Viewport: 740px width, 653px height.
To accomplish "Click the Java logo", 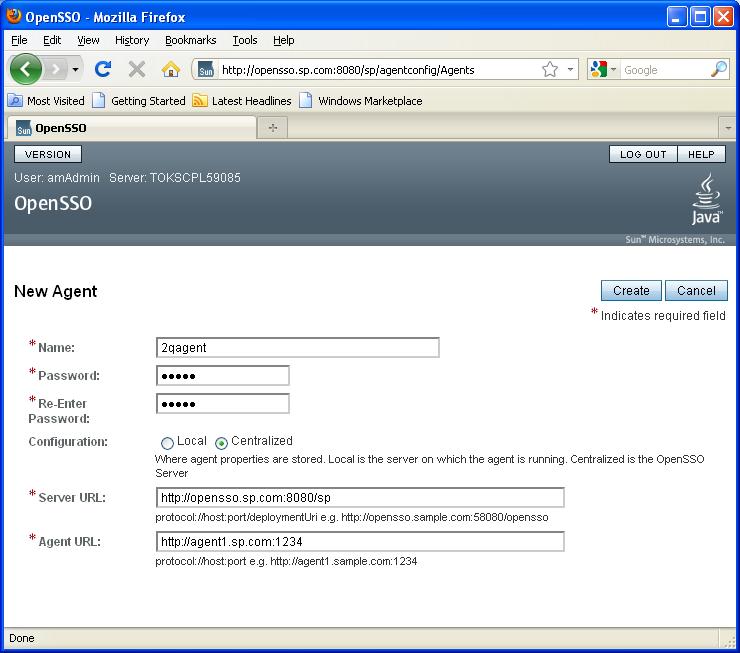I will coord(706,199).
